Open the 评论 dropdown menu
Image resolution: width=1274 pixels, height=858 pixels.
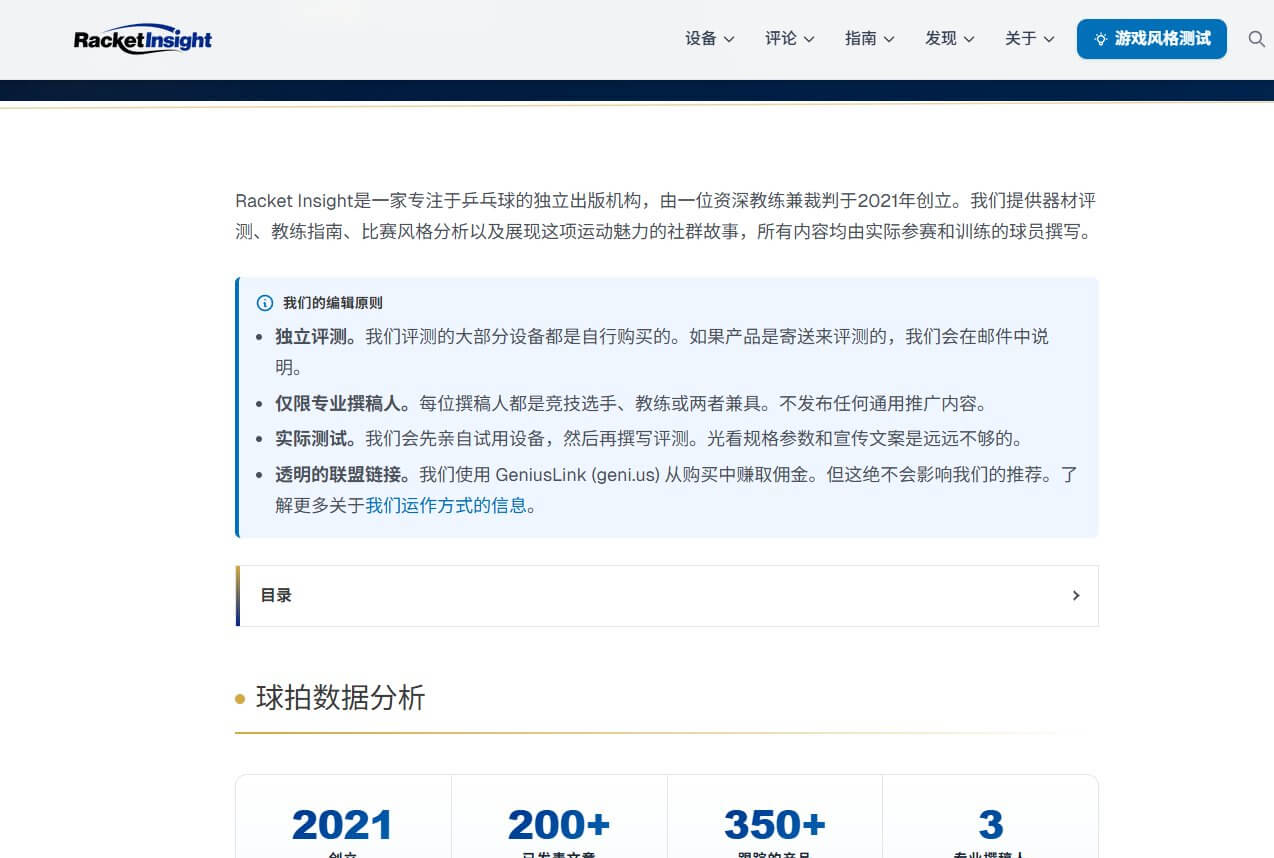tap(790, 39)
